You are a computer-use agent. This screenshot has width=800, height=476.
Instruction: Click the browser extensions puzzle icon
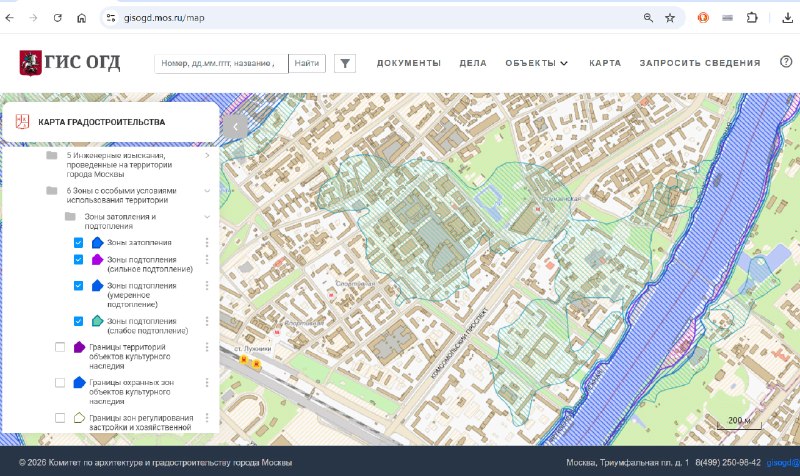(752, 18)
